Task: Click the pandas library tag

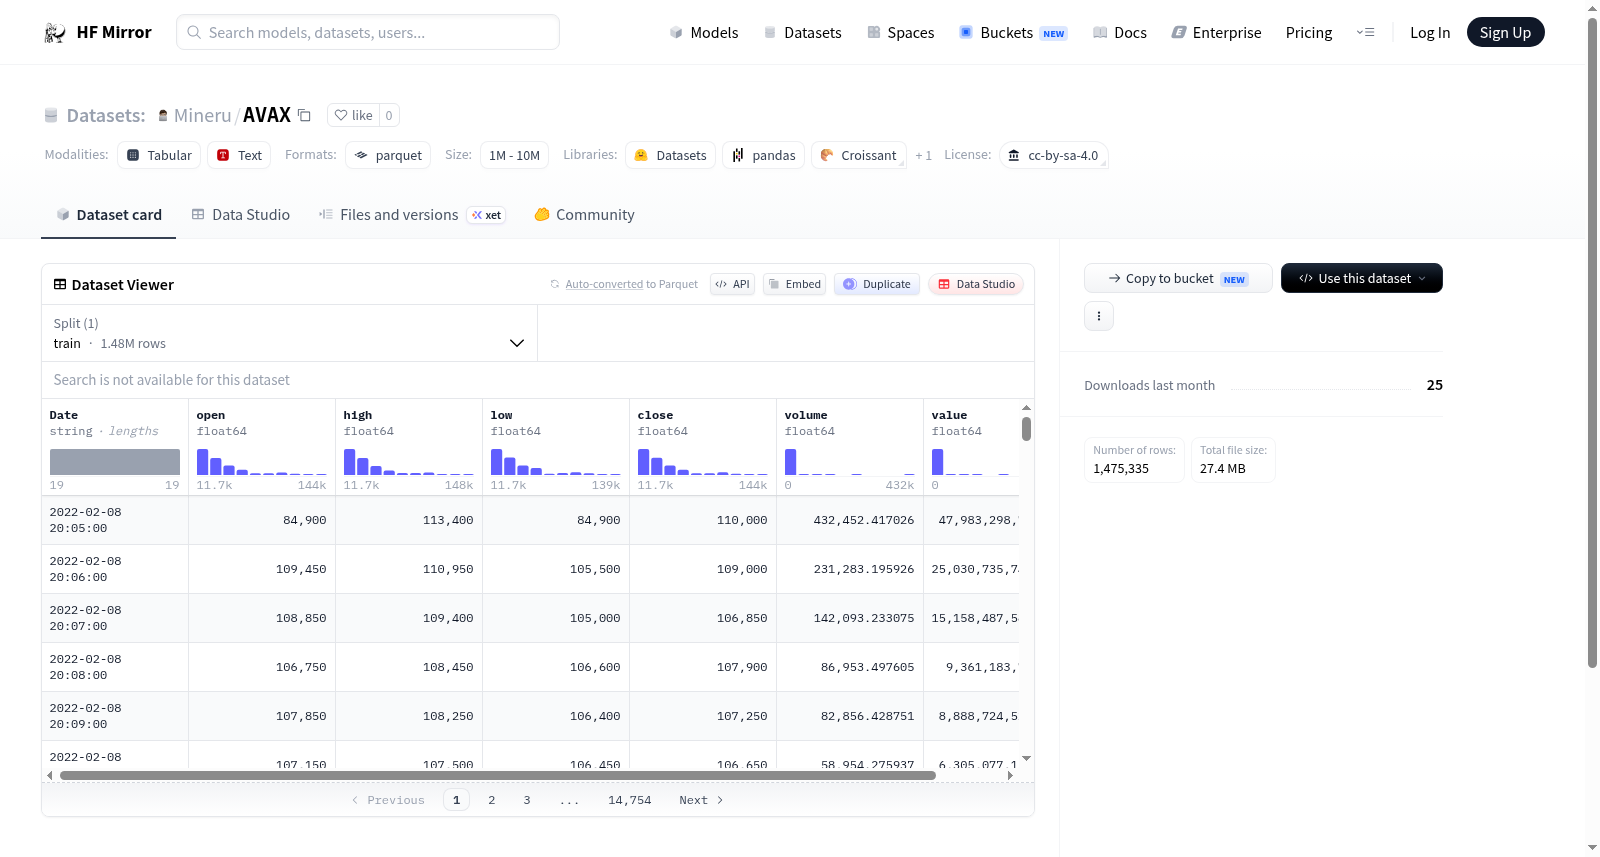Action: click(x=763, y=155)
